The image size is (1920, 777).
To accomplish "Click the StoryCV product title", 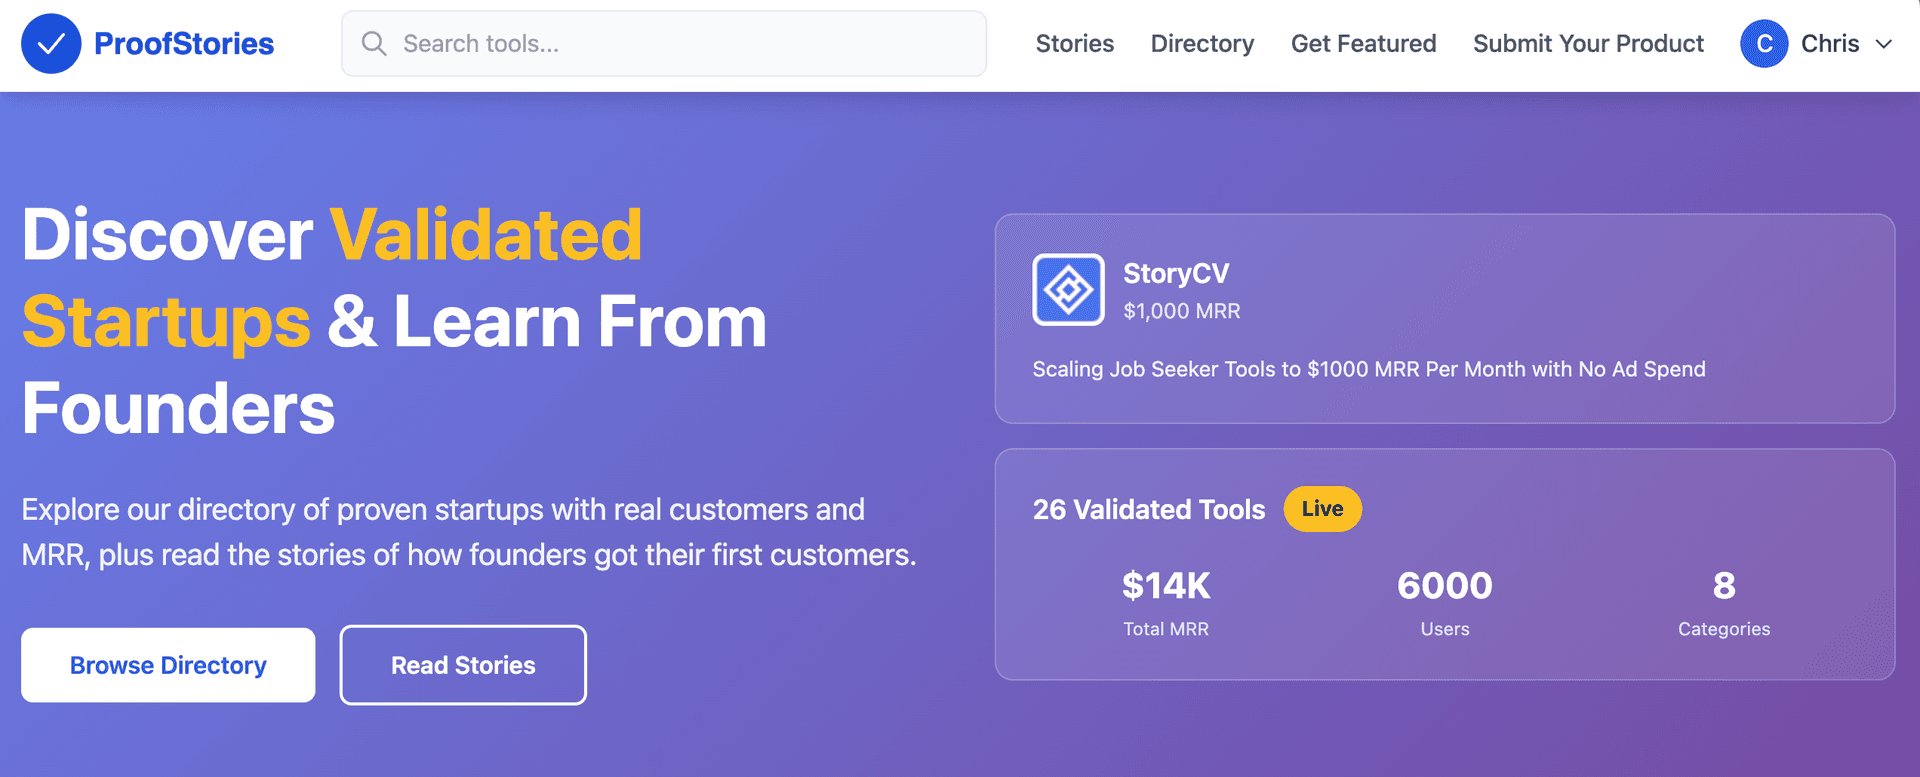I will (1176, 273).
